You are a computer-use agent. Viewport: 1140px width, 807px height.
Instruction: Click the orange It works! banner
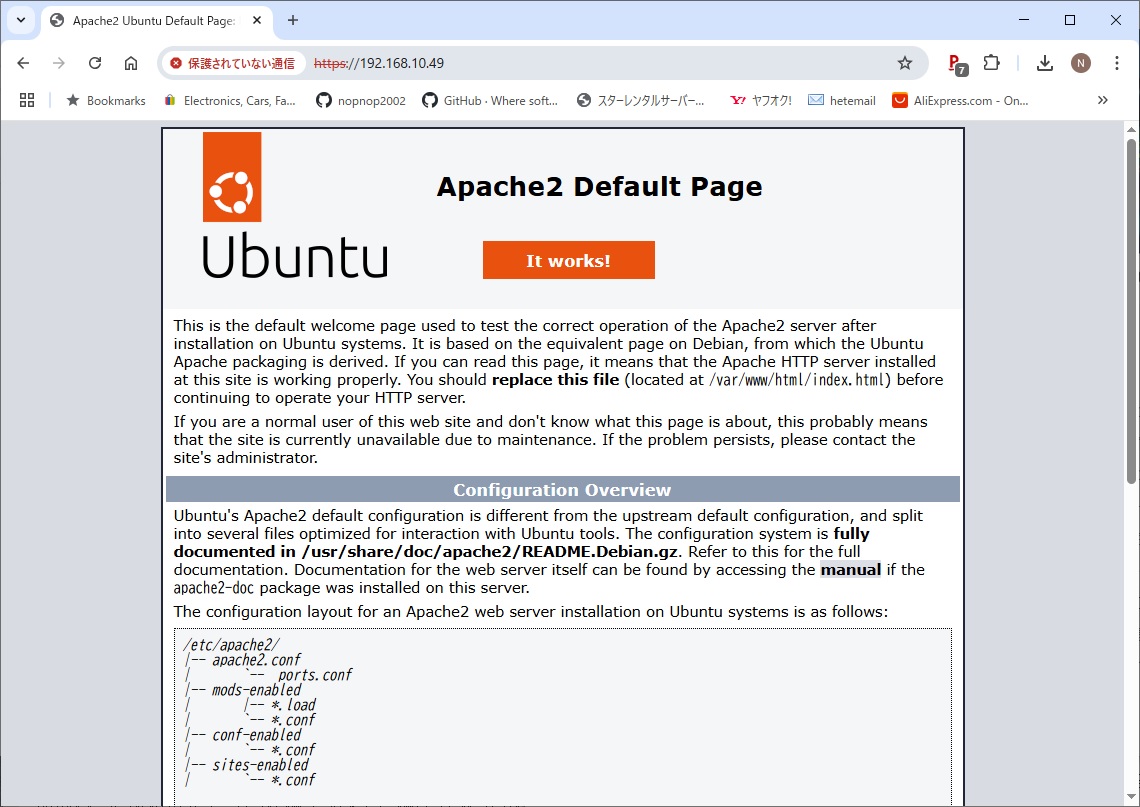click(x=569, y=260)
